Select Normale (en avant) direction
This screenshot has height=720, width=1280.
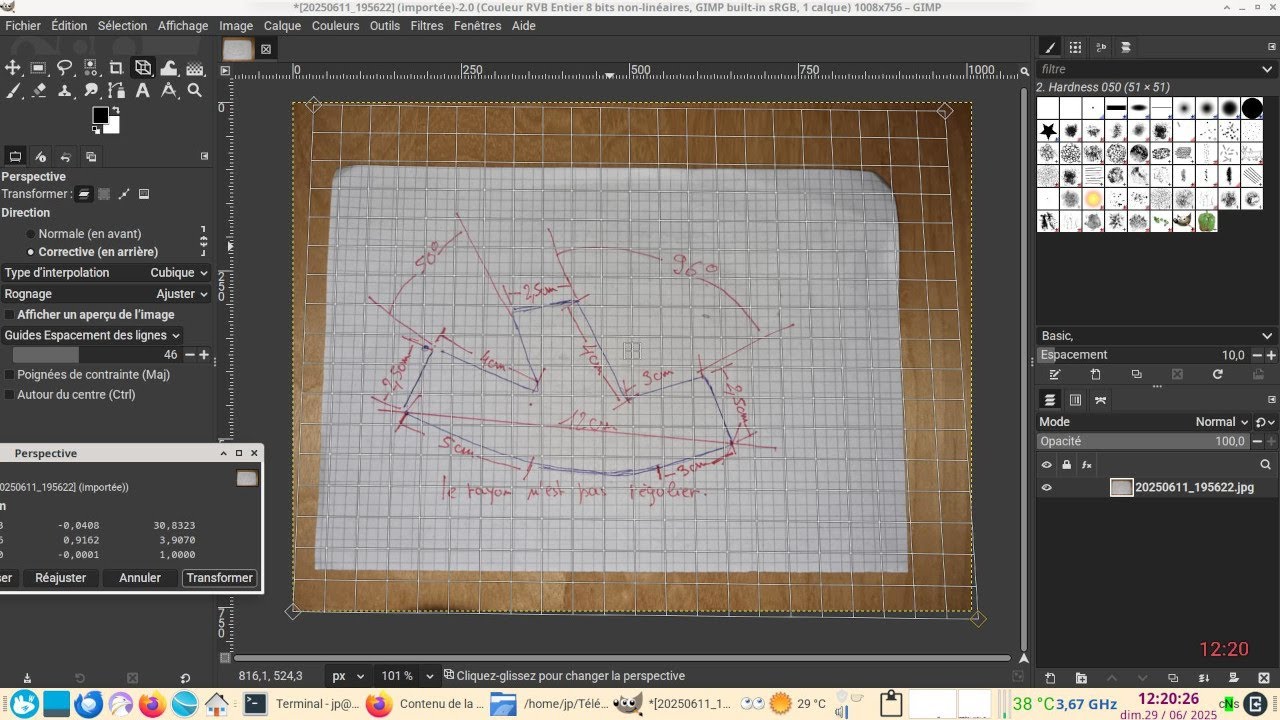(x=85, y=233)
